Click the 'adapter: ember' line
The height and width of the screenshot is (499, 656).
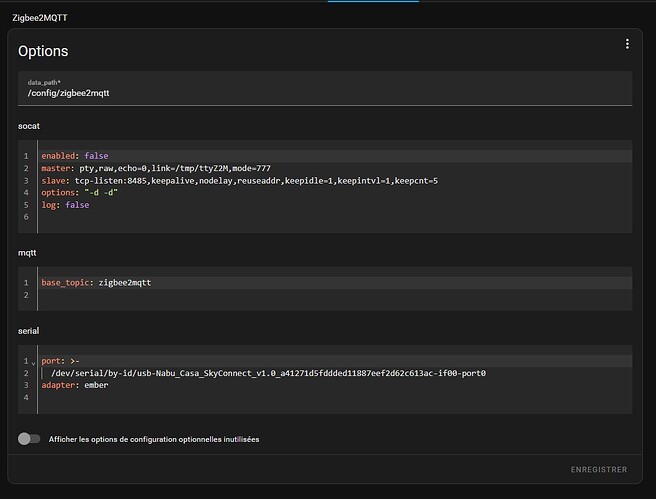pos(75,385)
